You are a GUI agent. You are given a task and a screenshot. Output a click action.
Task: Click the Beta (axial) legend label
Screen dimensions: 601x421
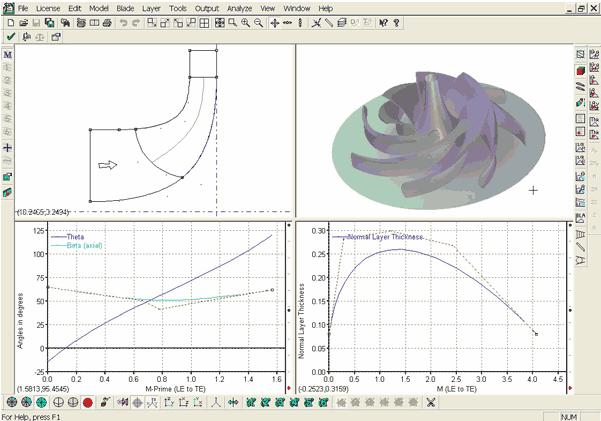click(84, 245)
